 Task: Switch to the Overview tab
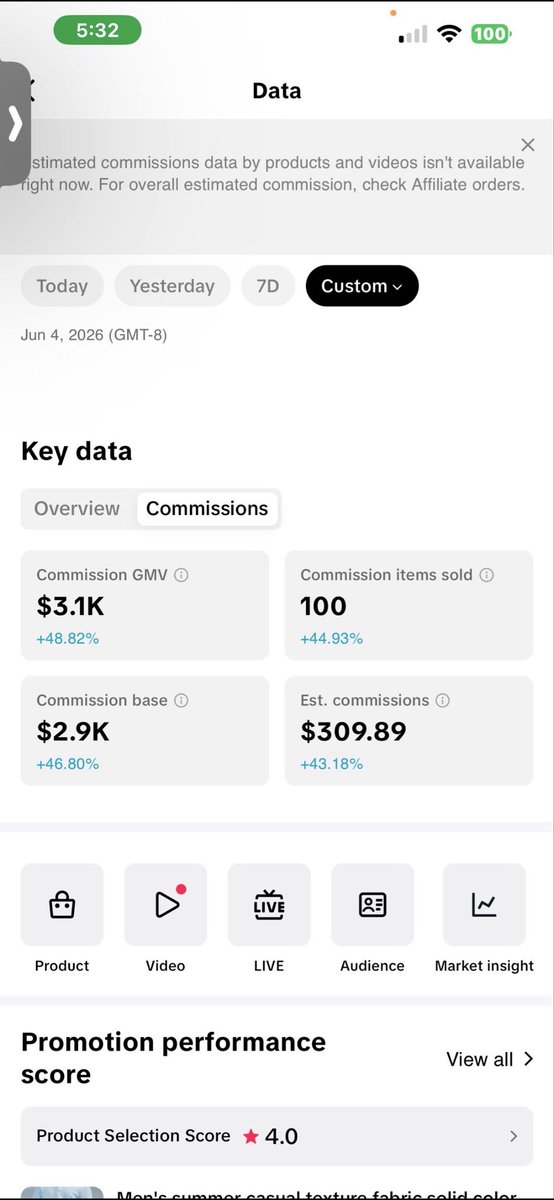(77, 508)
